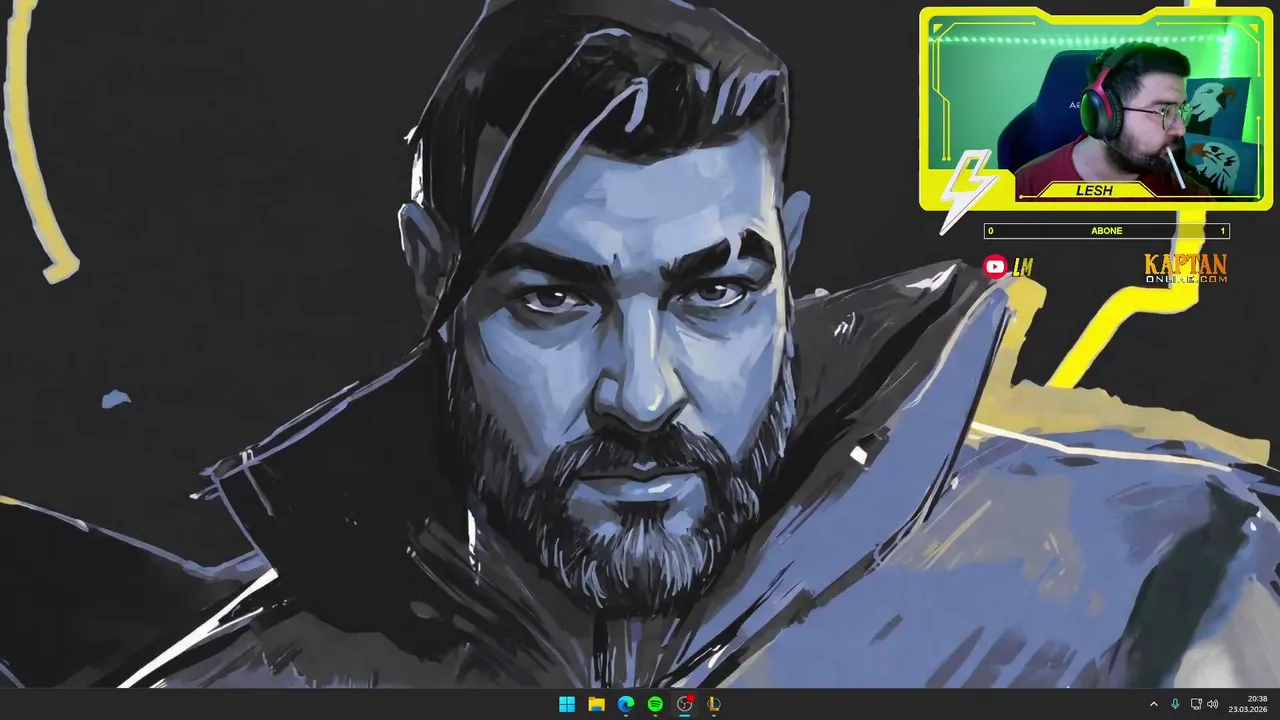The width and height of the screenshot is (1280, 720).
Task: Expand the hidden system tray icons
Action: [1153, 704]
